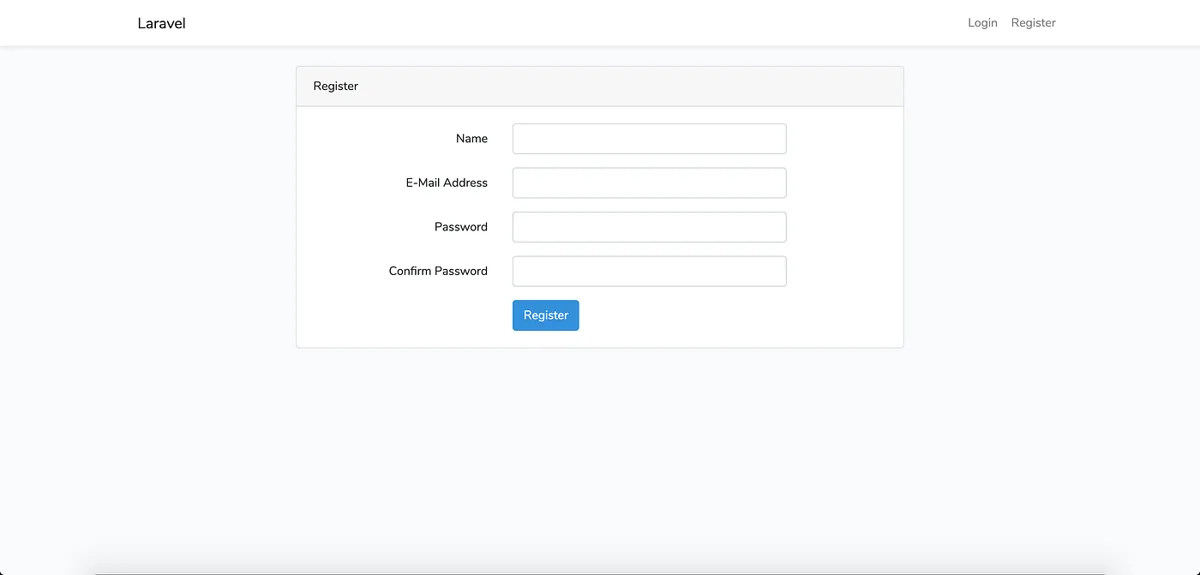Click the E-Mail Address label
Image resolution: width=1200 pixels, height=575 pixels.
click(x=447, y=183)
